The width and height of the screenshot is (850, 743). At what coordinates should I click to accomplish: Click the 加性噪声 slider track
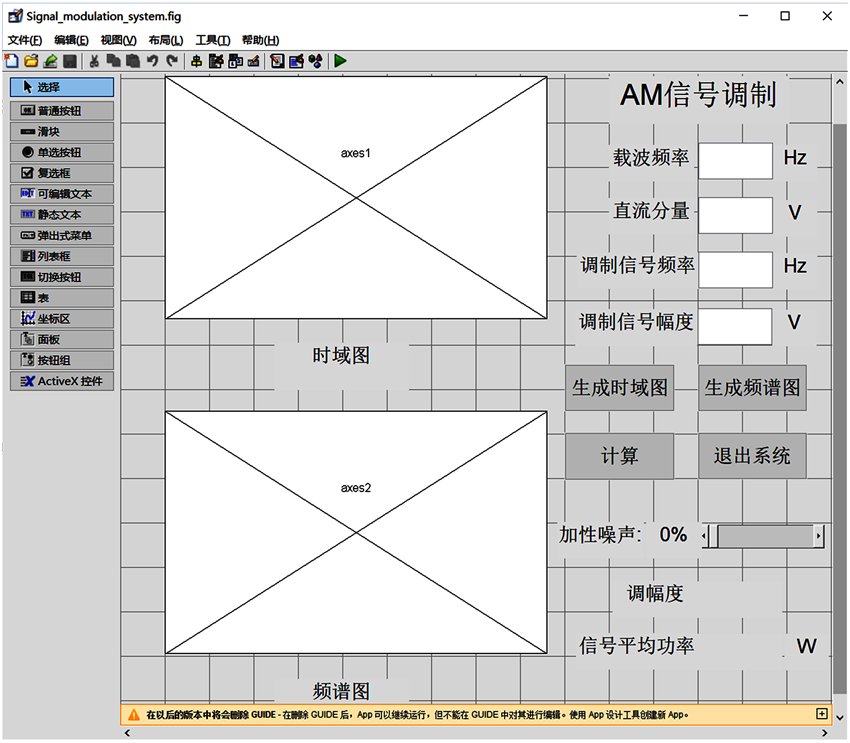pos(764,537)
